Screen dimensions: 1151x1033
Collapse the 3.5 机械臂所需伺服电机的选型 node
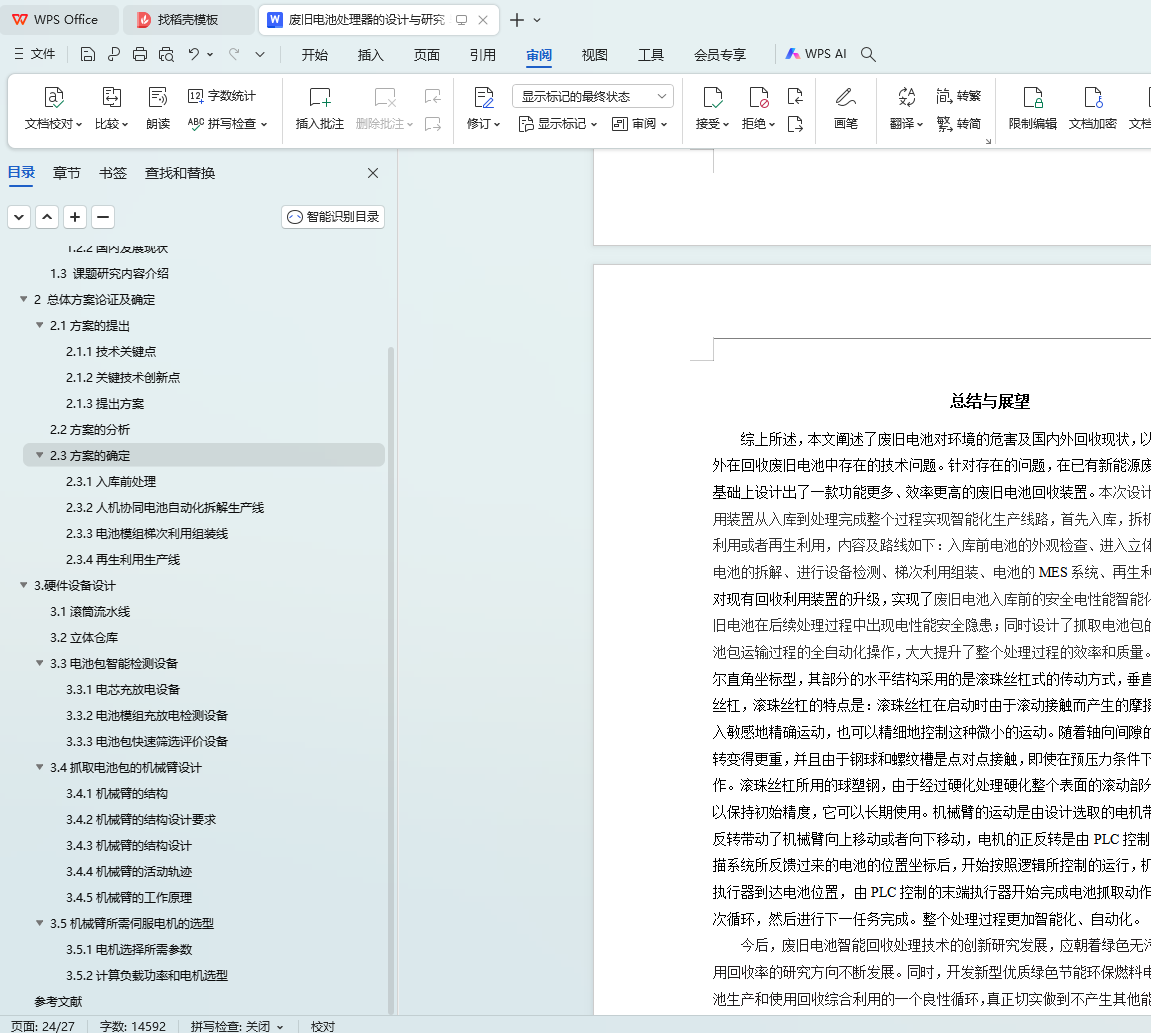[40, 923]
